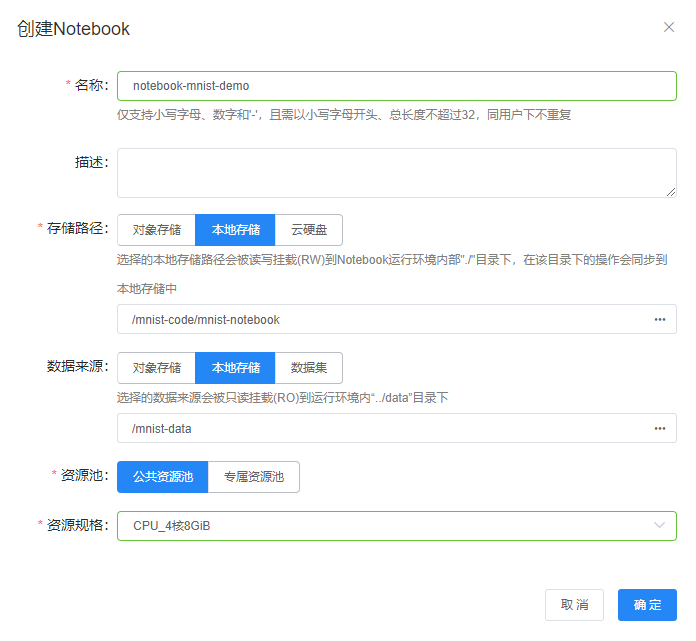This screenshot has width=696, height=641.
Task: Click the /mnist-code/mnist-notebook path field
Action: pyautogui.click(x=380, y=320)
